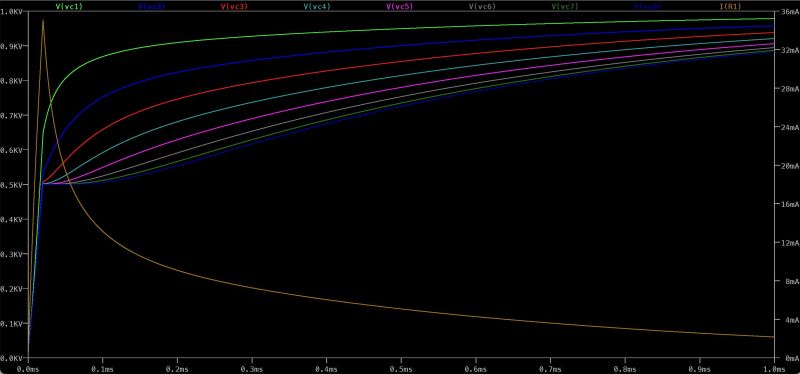This screenshot has width=800, height=374.
Task: Click the 0.0KV voltage axis label
Action: point(11,358)
